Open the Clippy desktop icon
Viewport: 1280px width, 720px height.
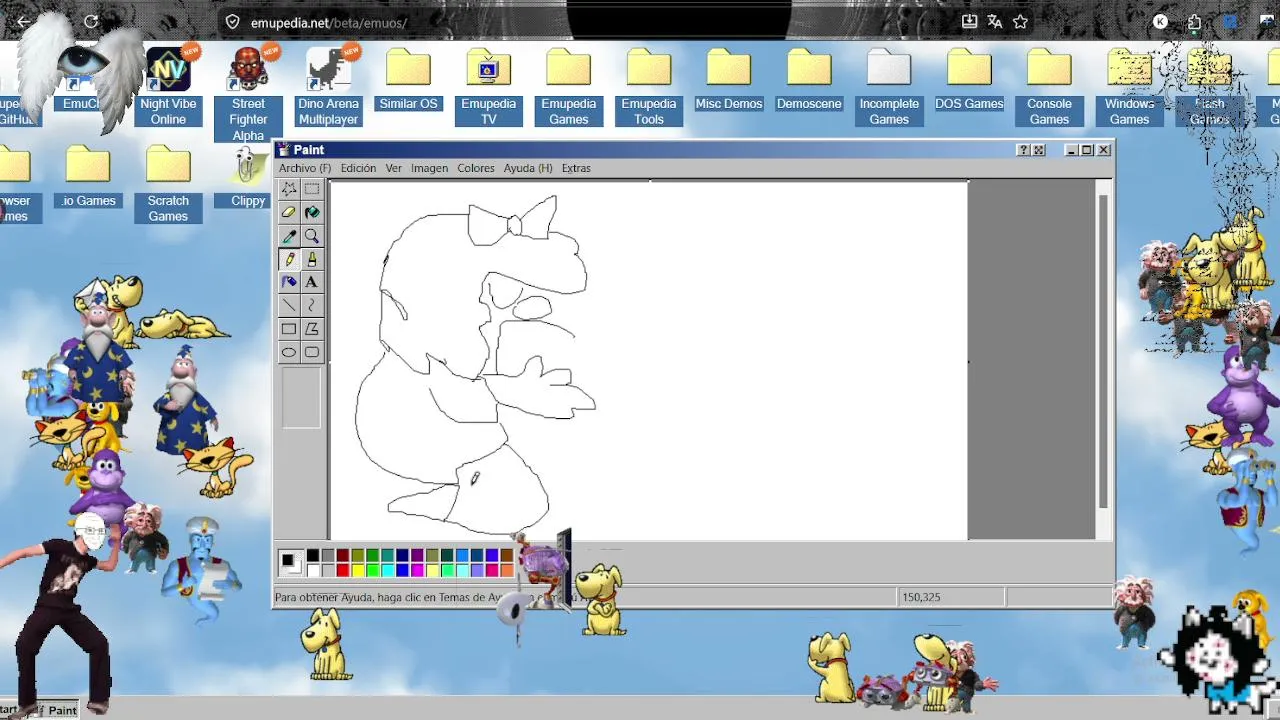tap(248, 177)
